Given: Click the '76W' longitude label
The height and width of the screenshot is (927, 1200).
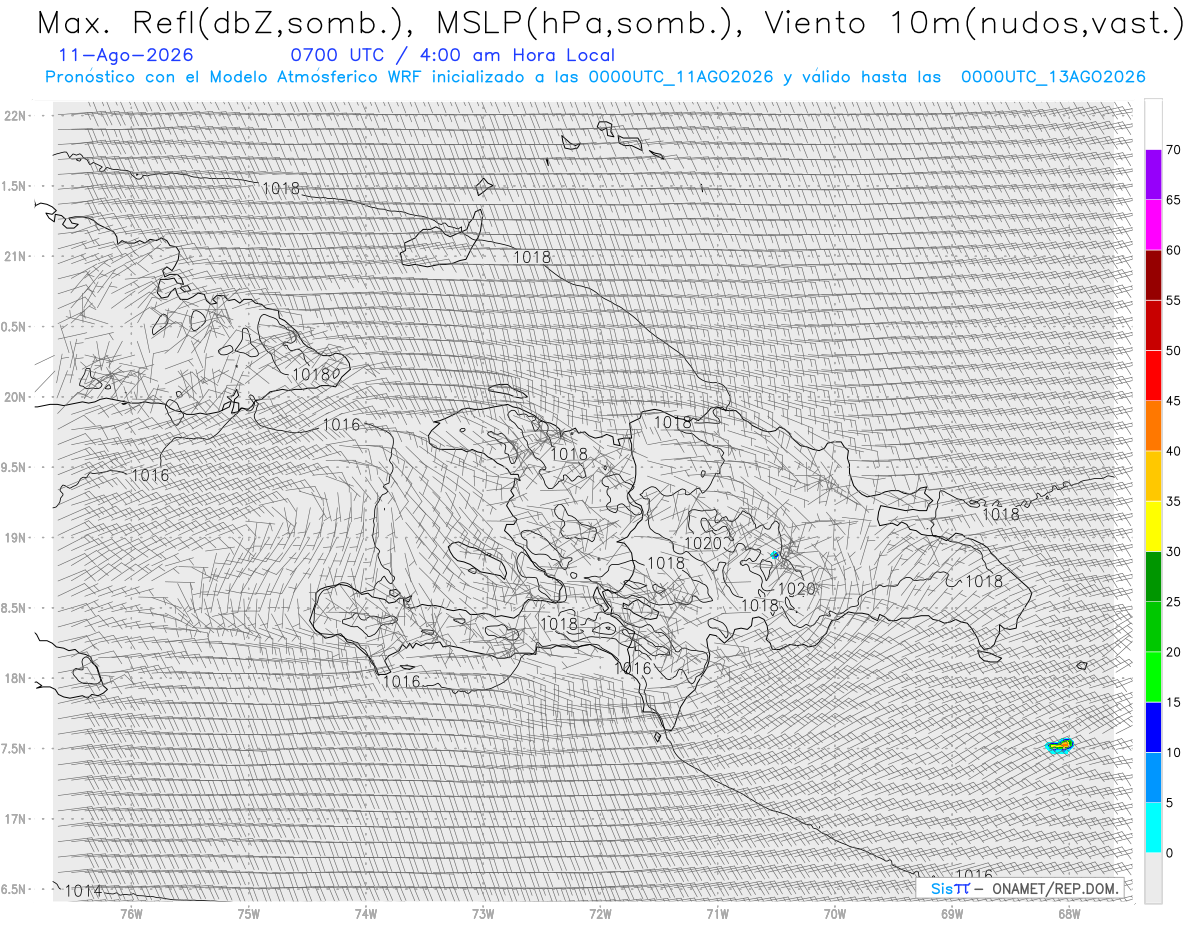Looking at the screenshot, I should point(131,914).
